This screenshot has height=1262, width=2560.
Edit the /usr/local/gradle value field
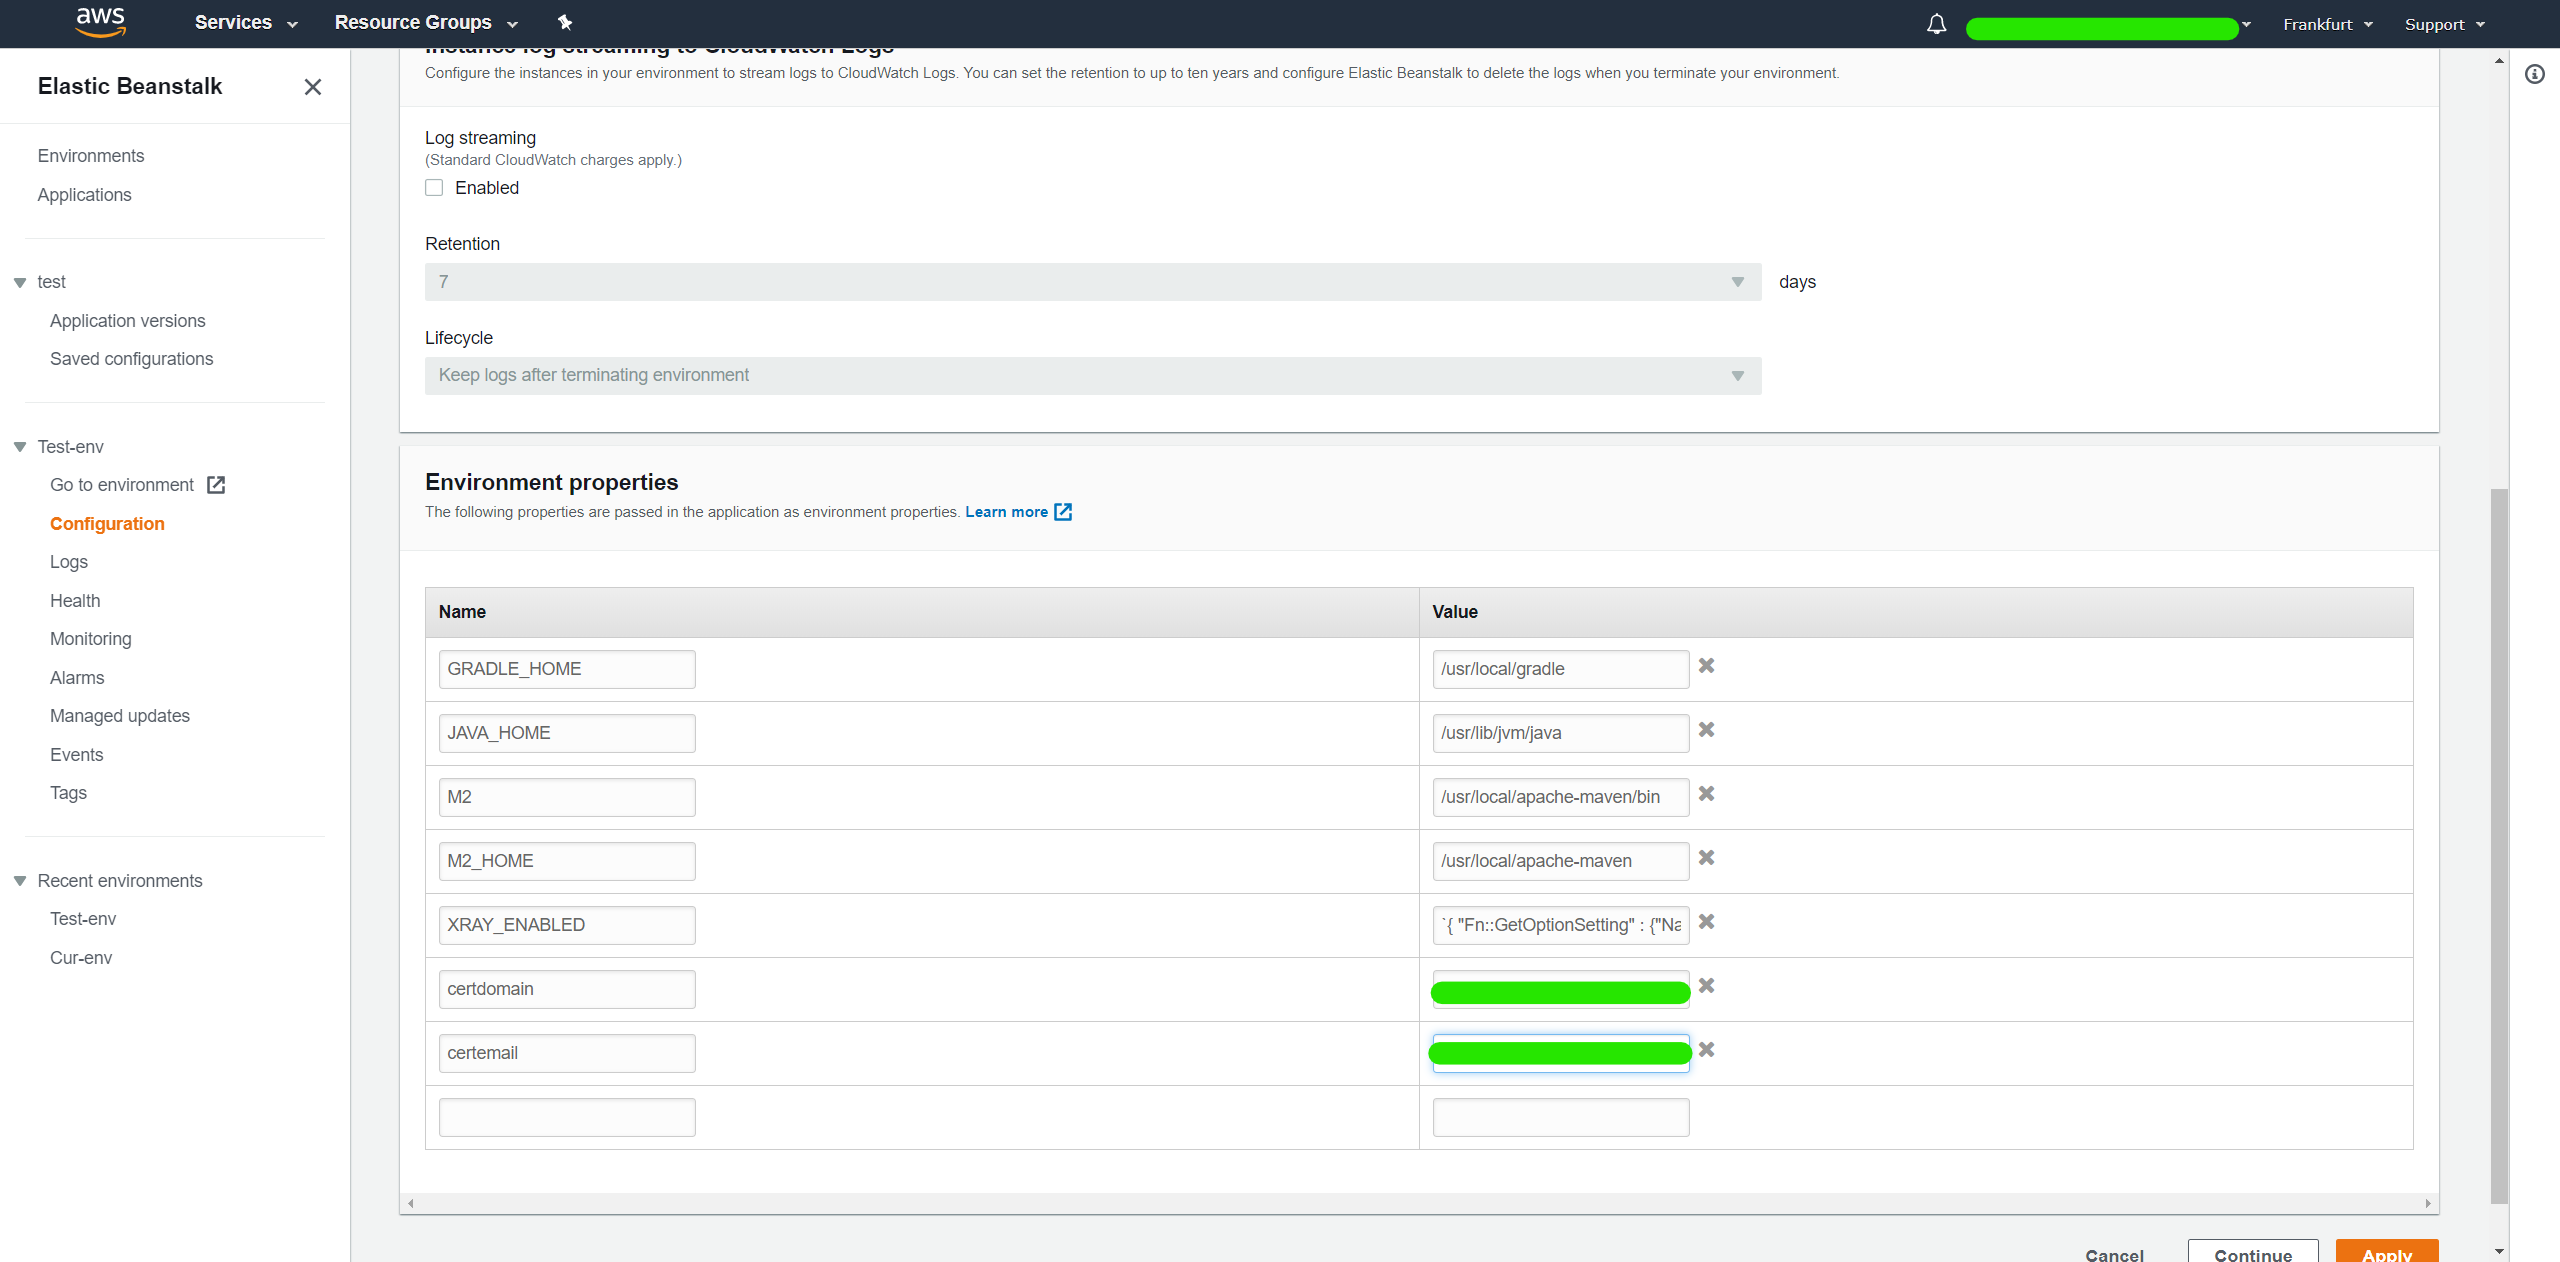click(1561, 669)
